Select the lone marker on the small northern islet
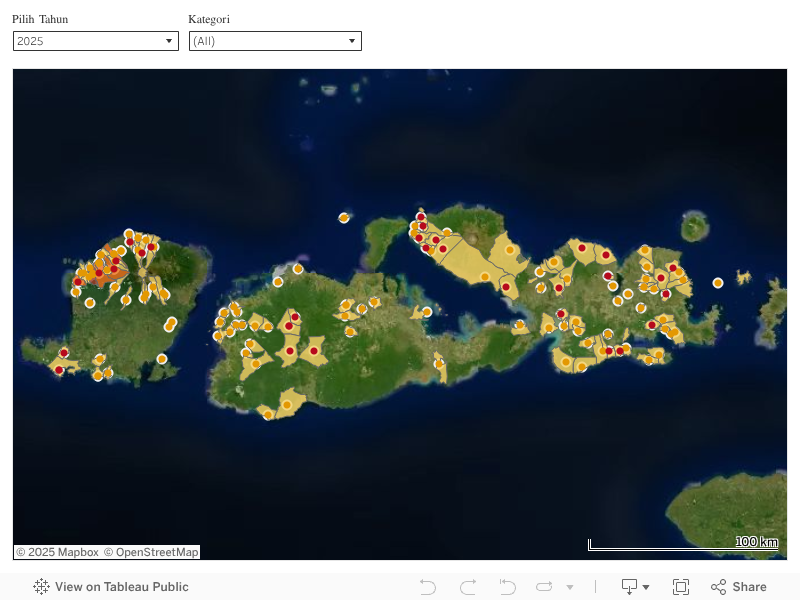This screenshot has width=800, height=600. (x=344, y=217)
